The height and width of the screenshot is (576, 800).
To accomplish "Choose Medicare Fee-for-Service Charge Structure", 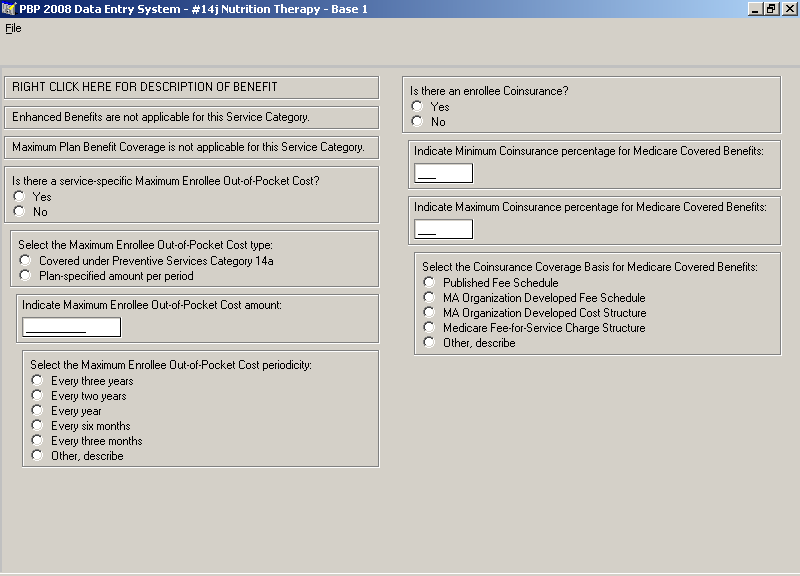I will 429,327.
